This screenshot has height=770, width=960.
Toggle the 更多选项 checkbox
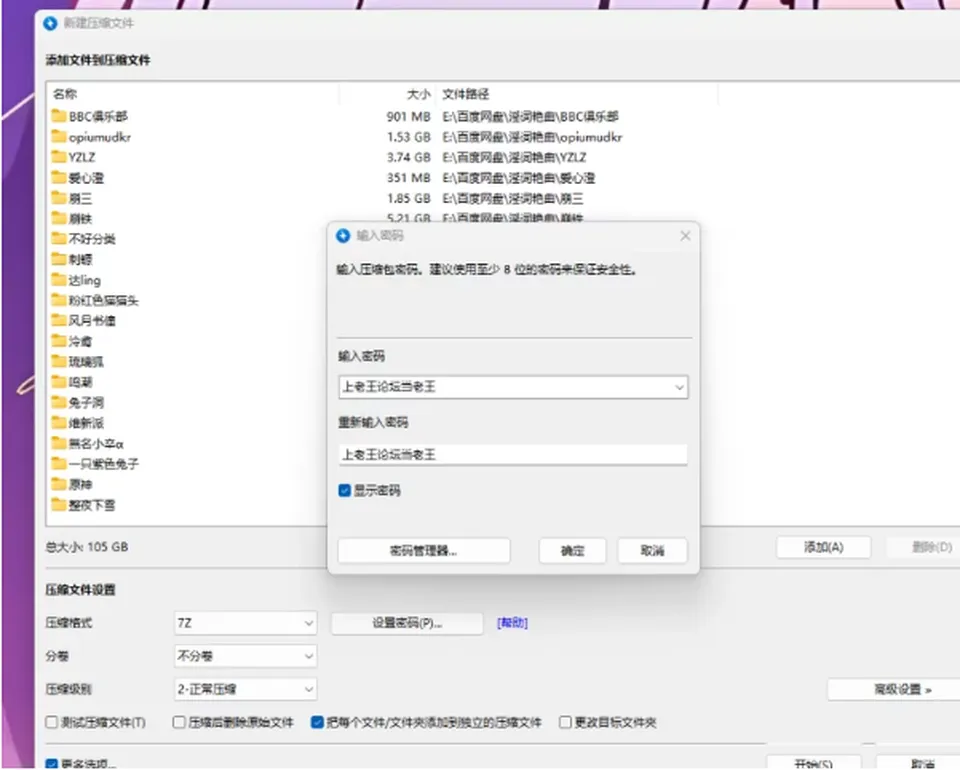[52, 764]
